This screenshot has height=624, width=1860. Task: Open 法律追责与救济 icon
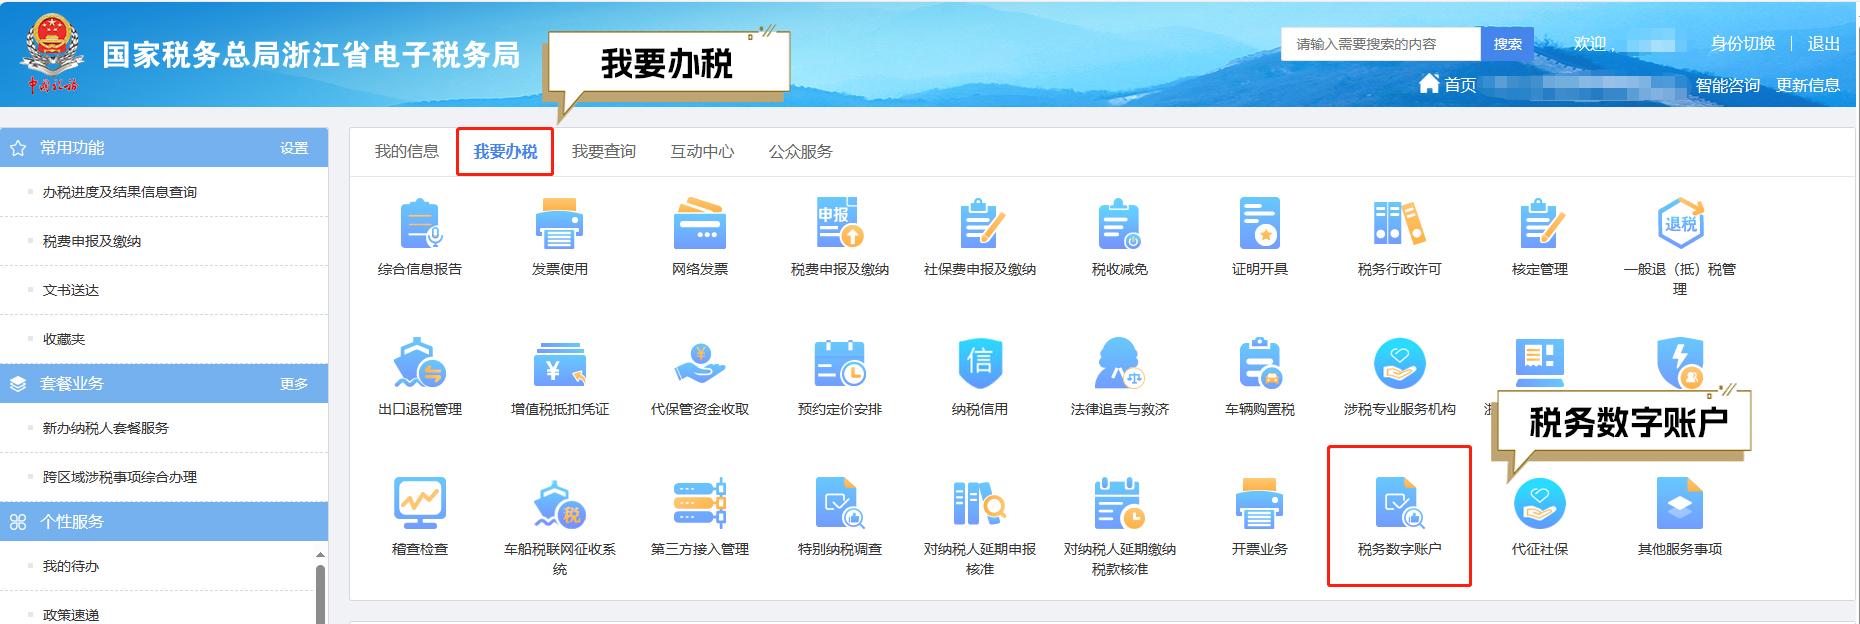point(1120,363)
